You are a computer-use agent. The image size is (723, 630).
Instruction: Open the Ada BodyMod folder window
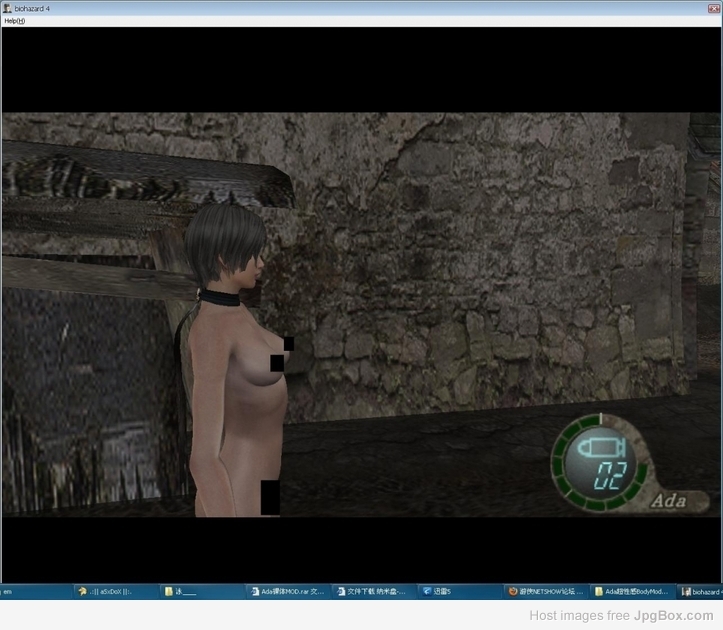click(633, 591)
